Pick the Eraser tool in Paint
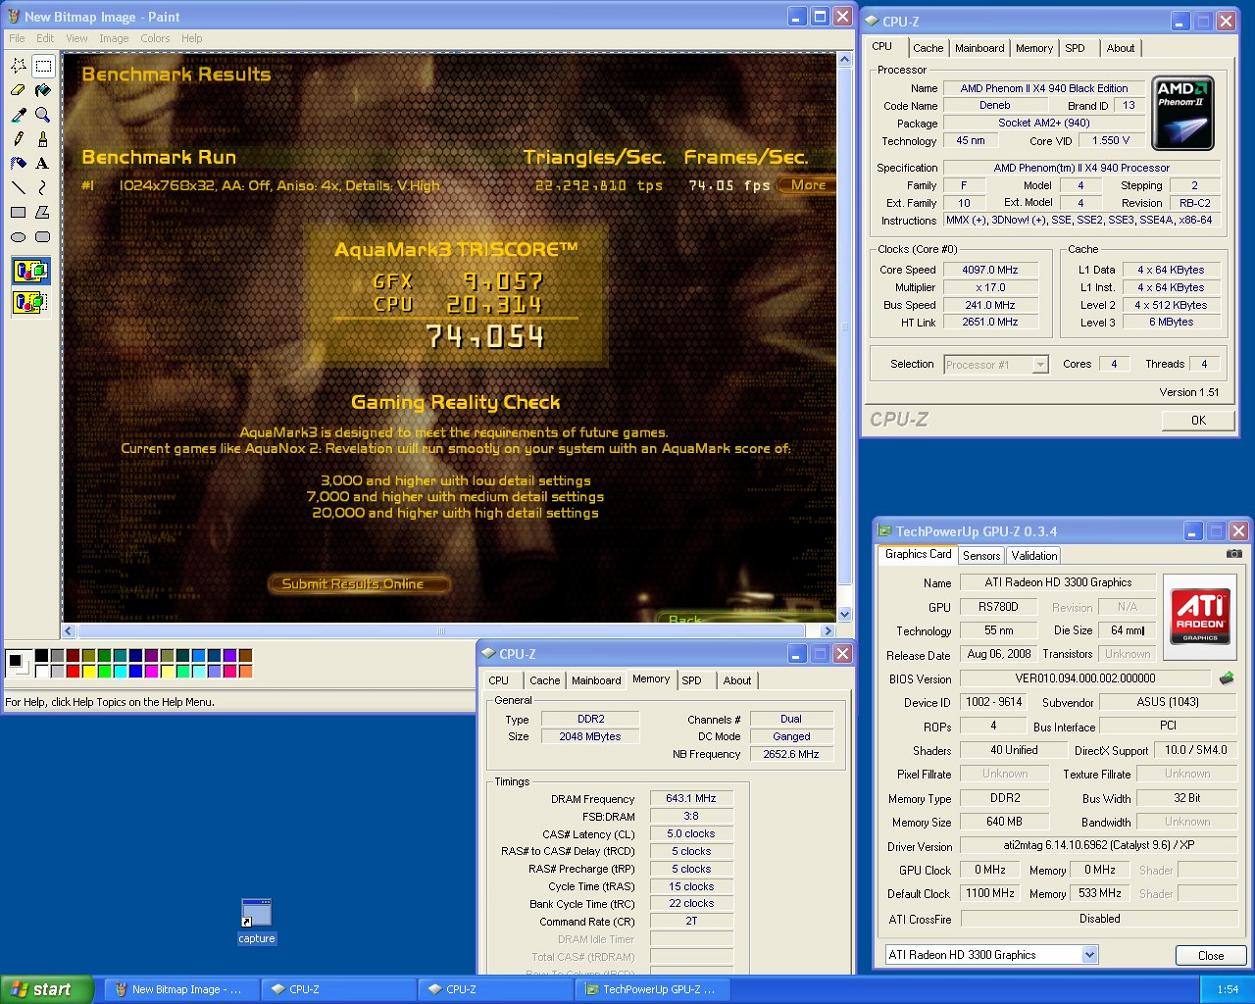This screenshot has height=1004, width=1255. [18, 90]
